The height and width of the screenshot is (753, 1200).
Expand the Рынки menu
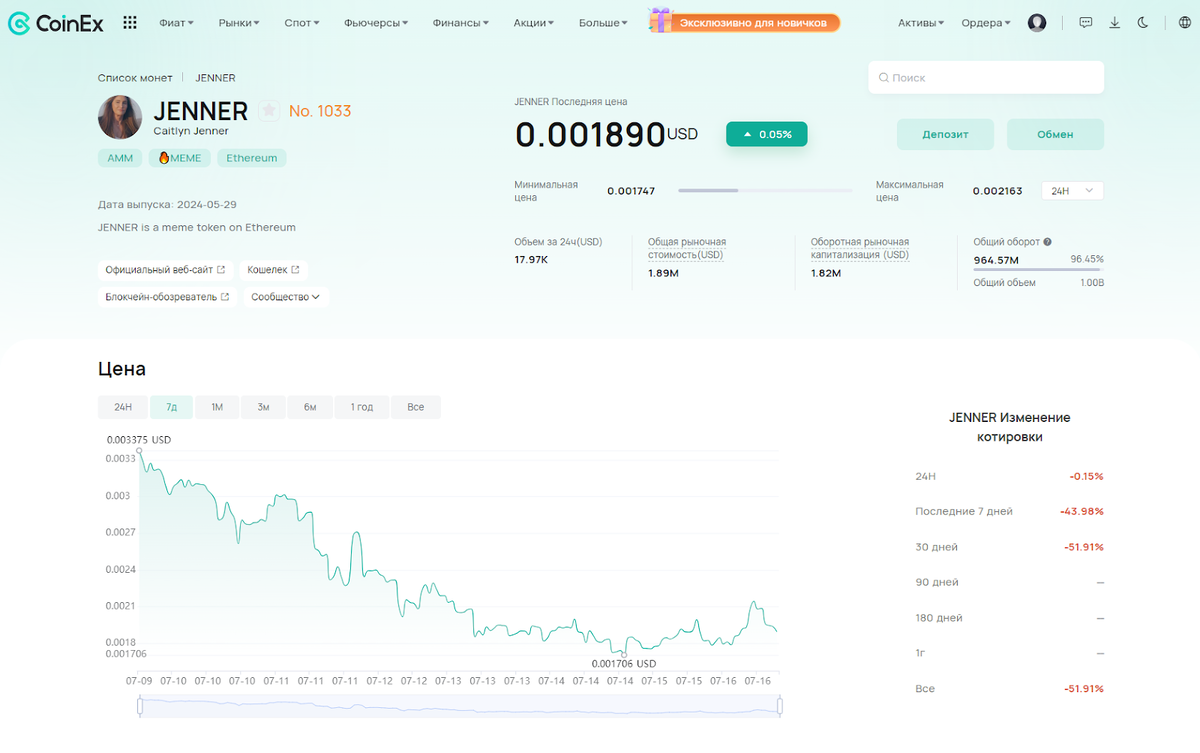[x=239, y=22]
